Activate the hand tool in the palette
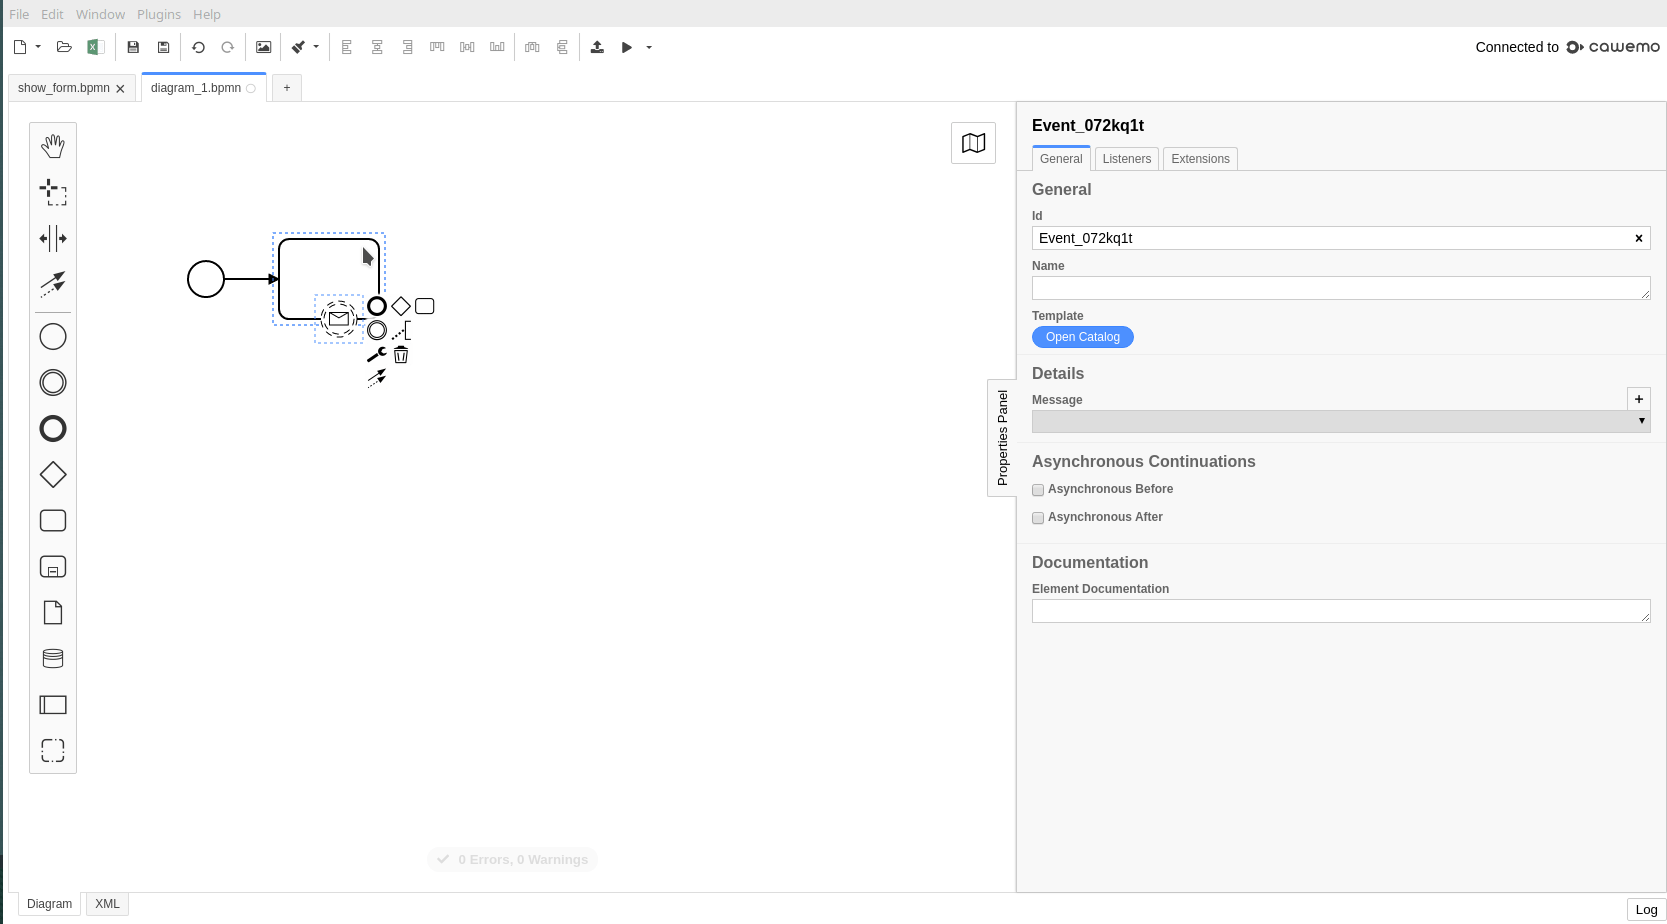Screen dimensions: 1667x924 (52, 145)
